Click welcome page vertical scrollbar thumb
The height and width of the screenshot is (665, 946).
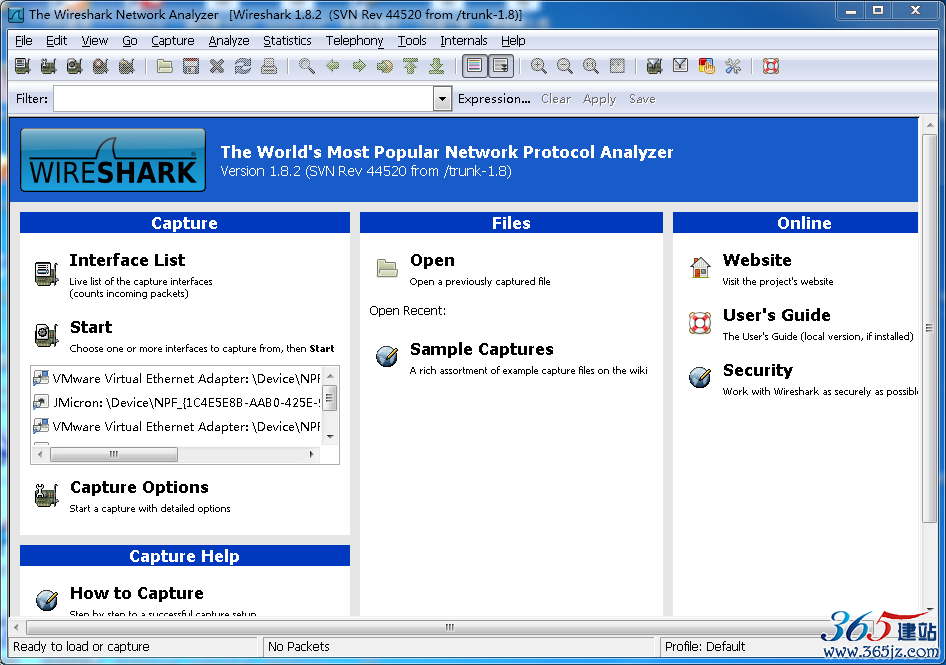pos(929,328)
